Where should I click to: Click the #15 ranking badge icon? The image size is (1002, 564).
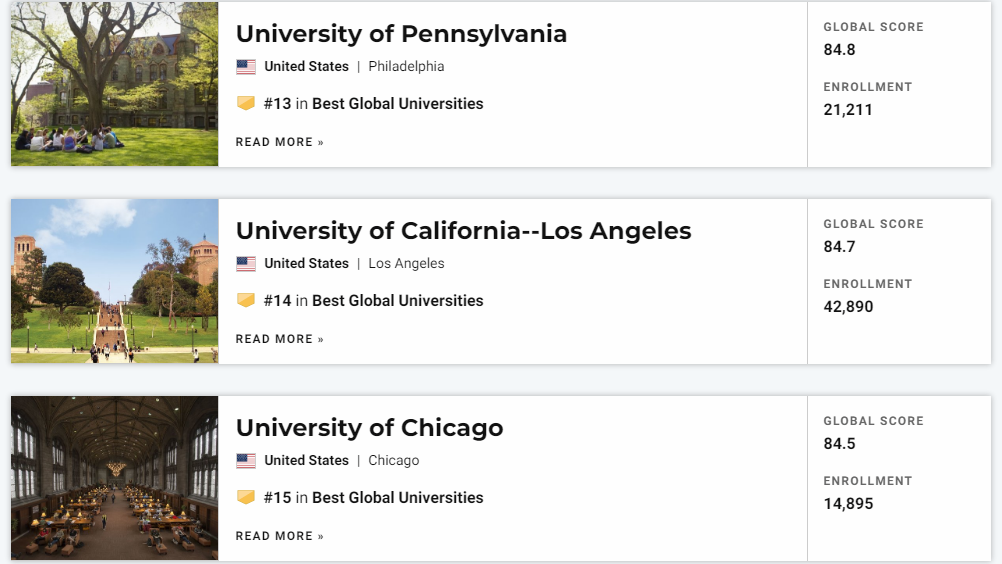(246, 497)
